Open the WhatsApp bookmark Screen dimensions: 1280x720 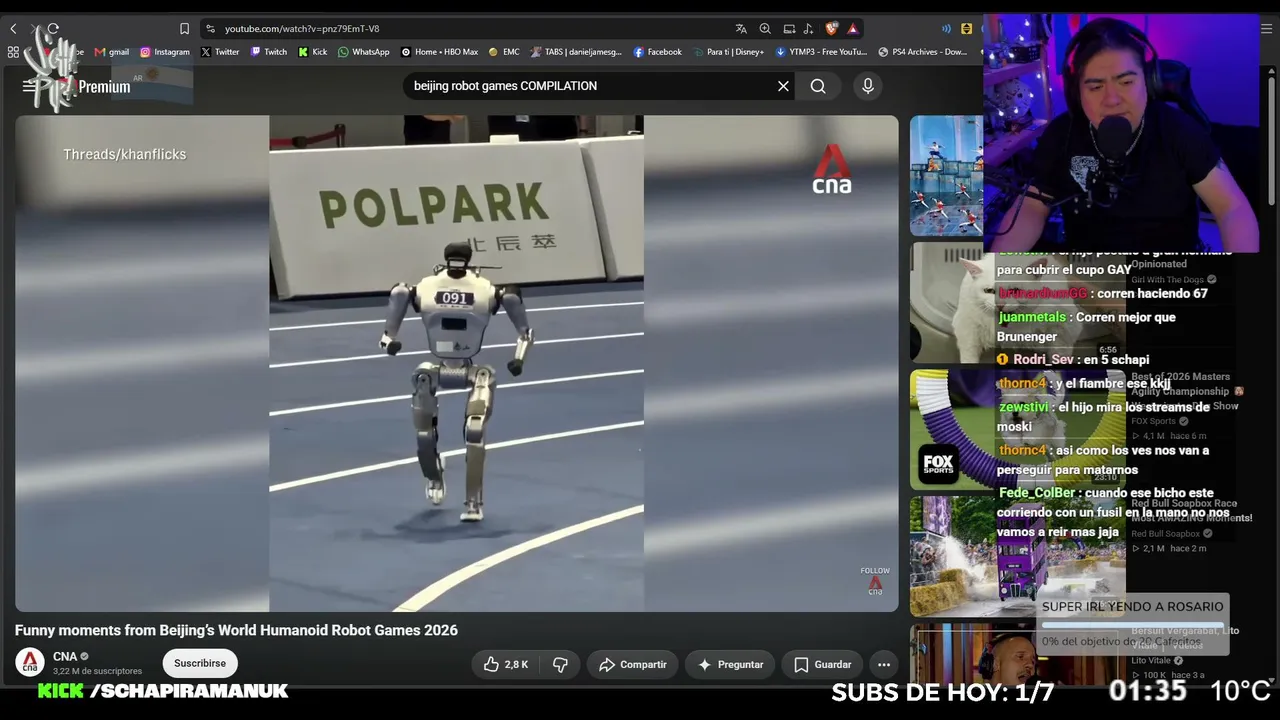(364, 52)
